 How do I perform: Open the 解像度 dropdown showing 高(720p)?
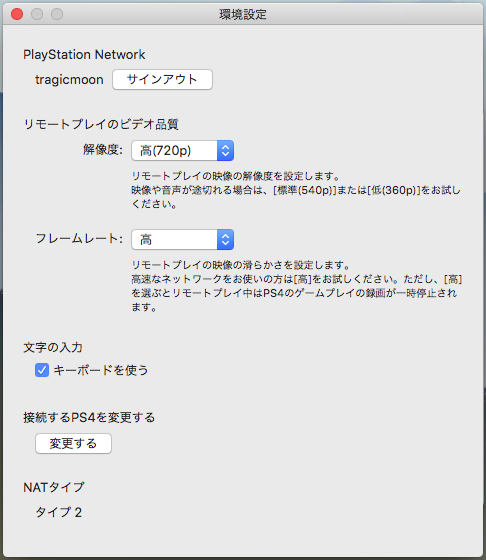pos(182,150)
